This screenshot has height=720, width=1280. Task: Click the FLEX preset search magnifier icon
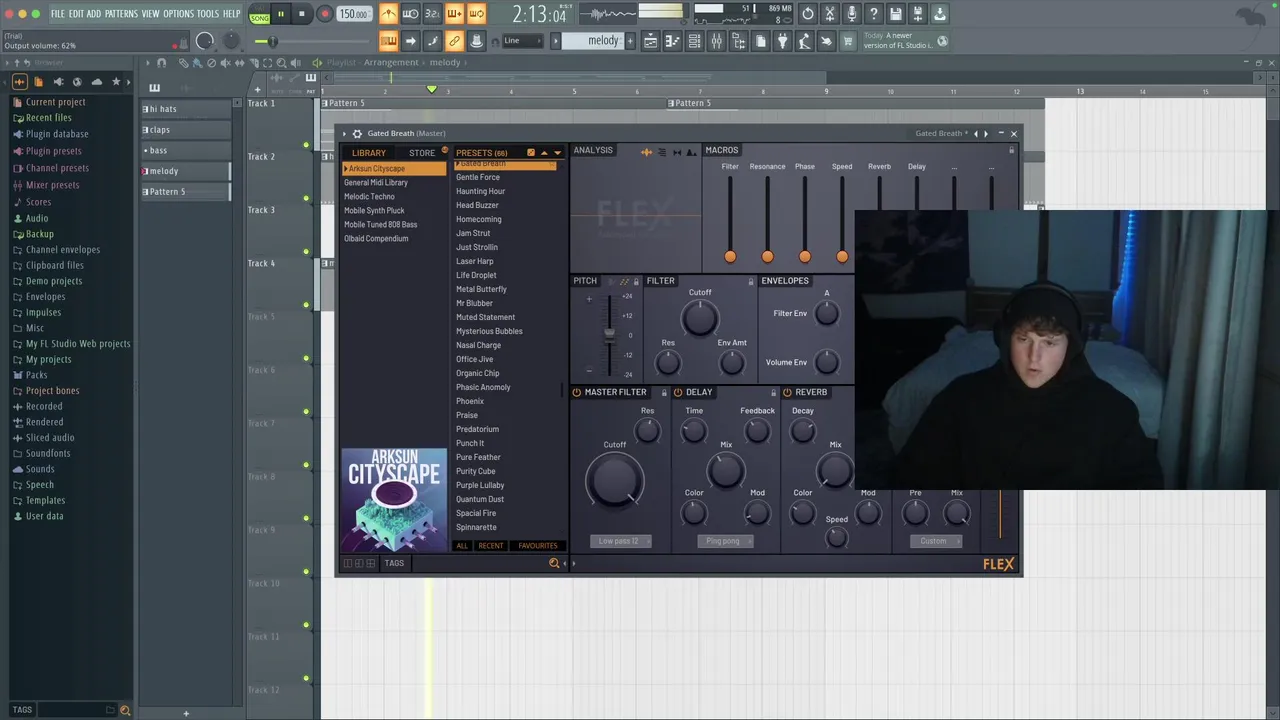point(554,563)
